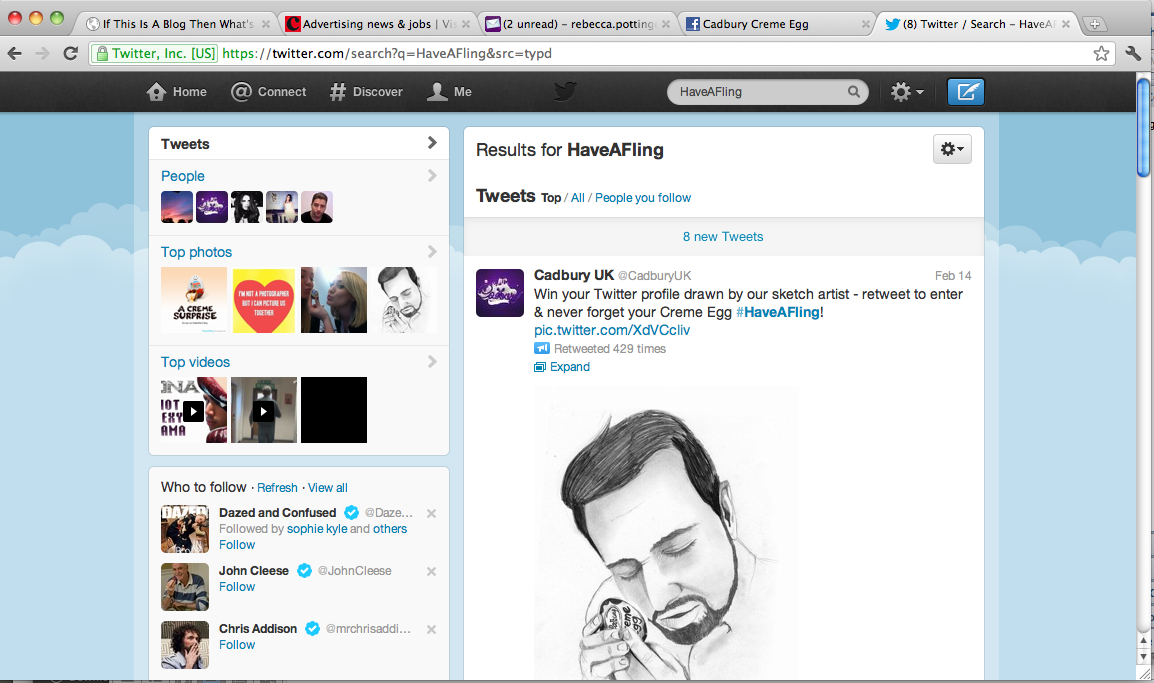The width and height of the screenshot is (1154, 683).
Task: Go to Twitter Home in navbar
Action: (177, 92)
